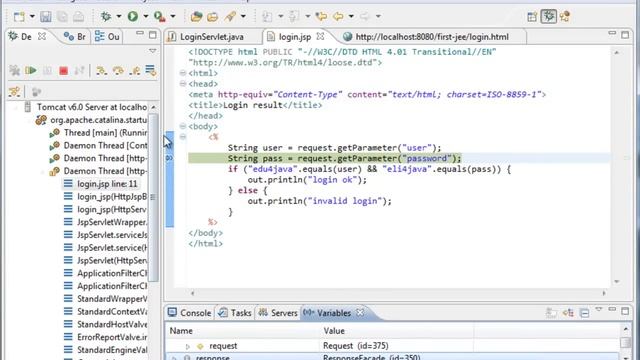This screenshot has height=360, width=640.
Task: Click the Open Perspective icon
Action: tap(532, 17)
